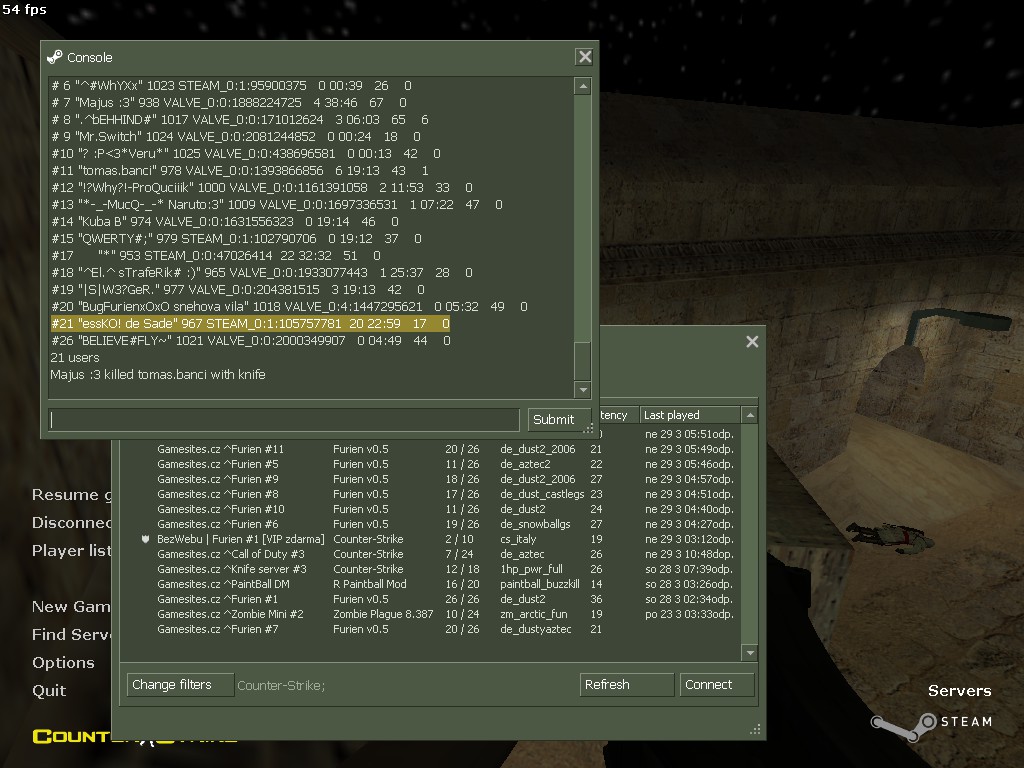Close the server browser window
The height and width of the screenshot is (768, 1024).
click(752, 342)
